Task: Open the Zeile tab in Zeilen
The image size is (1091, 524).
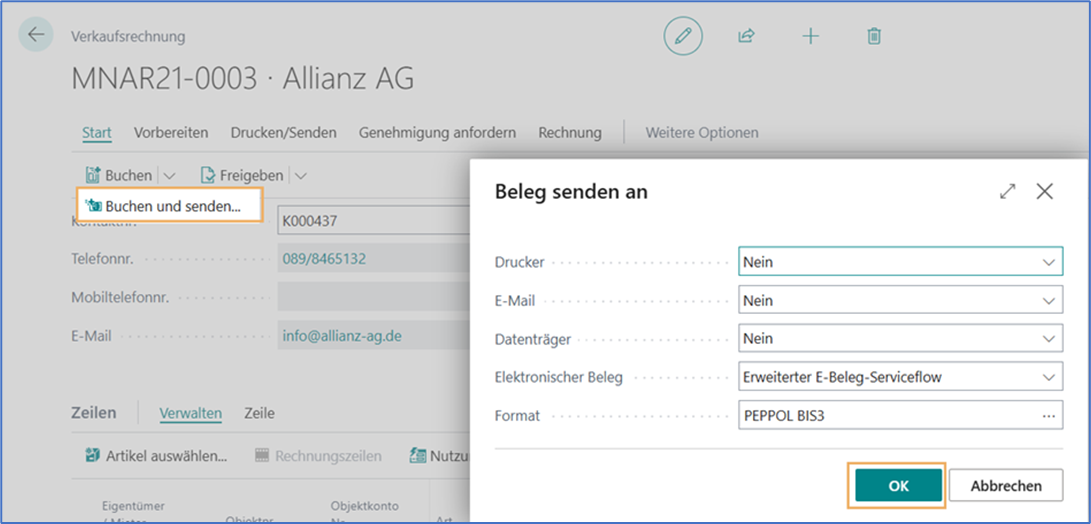Action: tap(260, 413)
